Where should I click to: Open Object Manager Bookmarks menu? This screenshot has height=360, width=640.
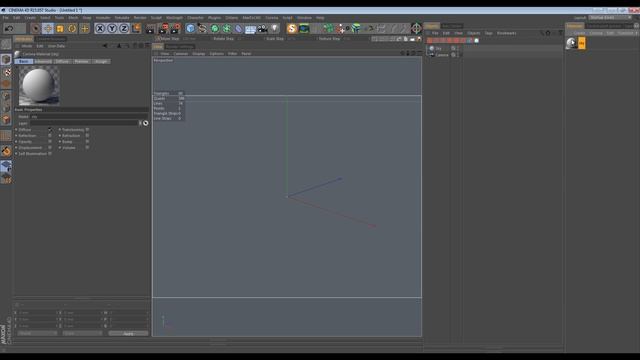507,33
